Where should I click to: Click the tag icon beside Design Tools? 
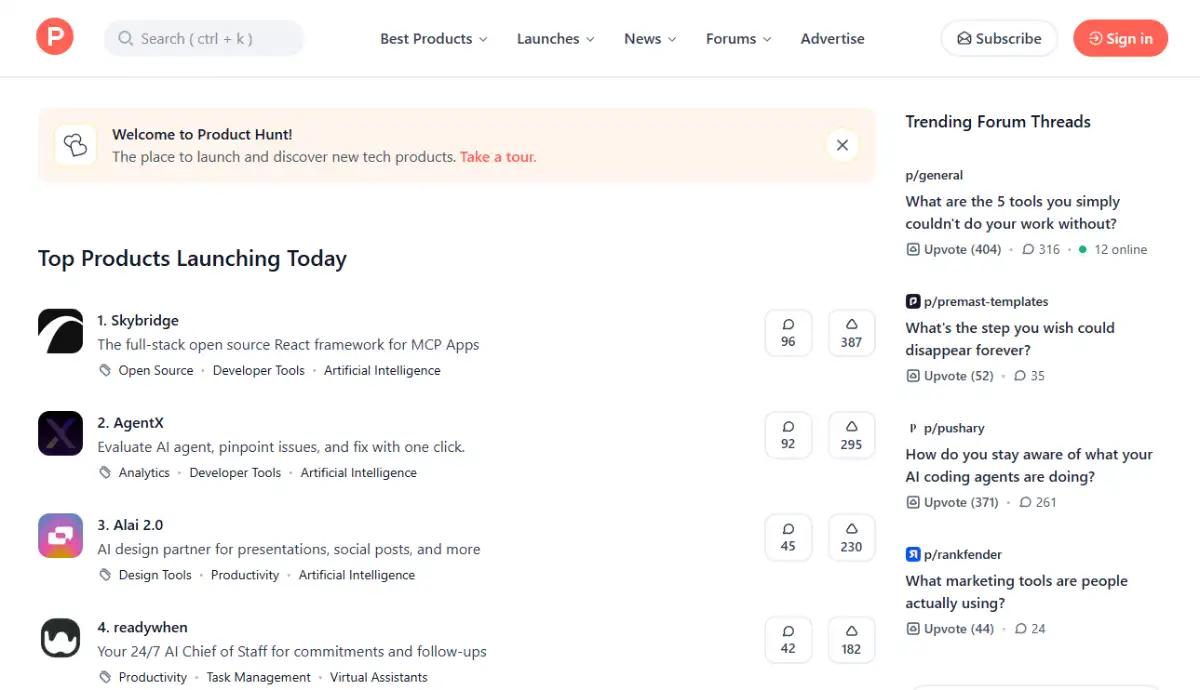coord(105,574)
